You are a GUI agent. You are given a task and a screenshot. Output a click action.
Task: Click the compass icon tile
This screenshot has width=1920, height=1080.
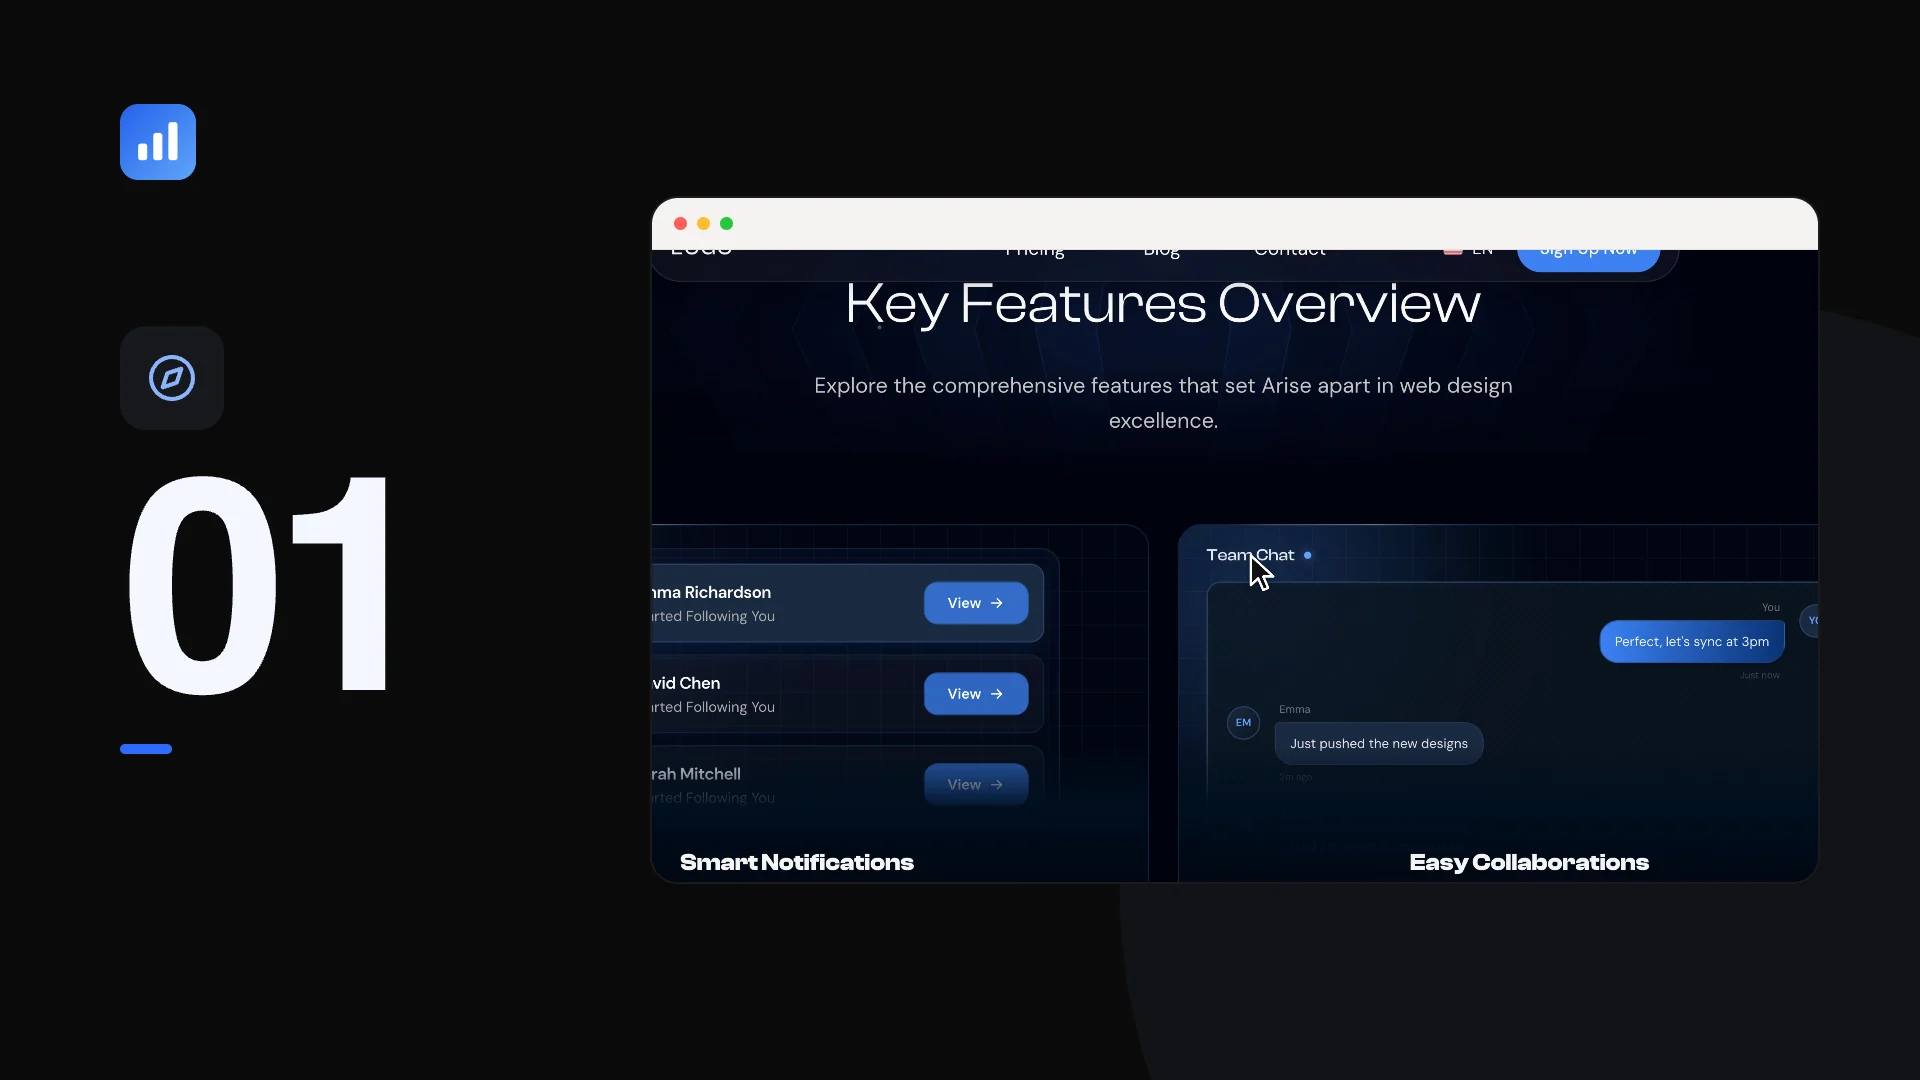(x=172, y=378)
